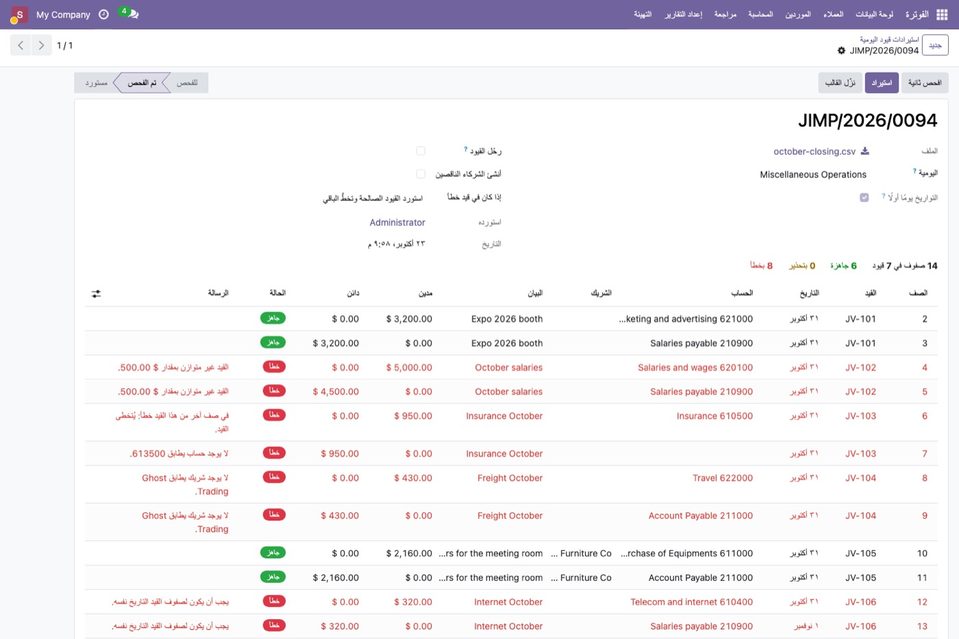The image size is (959, 639).
Task: Open the العملاء menu
Action: (x=833, y=14)
